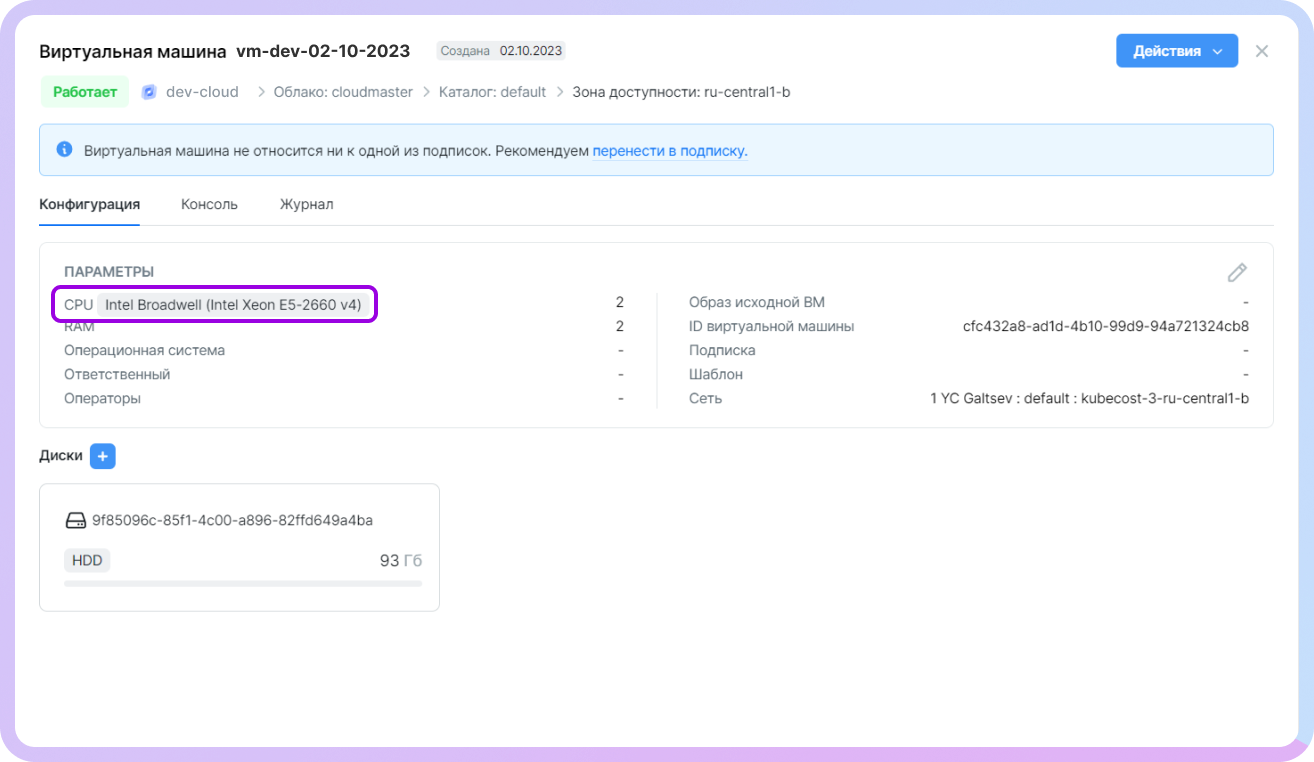The image size is (1314, 762).
Task: Click the Работает status badge
Action: [85, 92]
